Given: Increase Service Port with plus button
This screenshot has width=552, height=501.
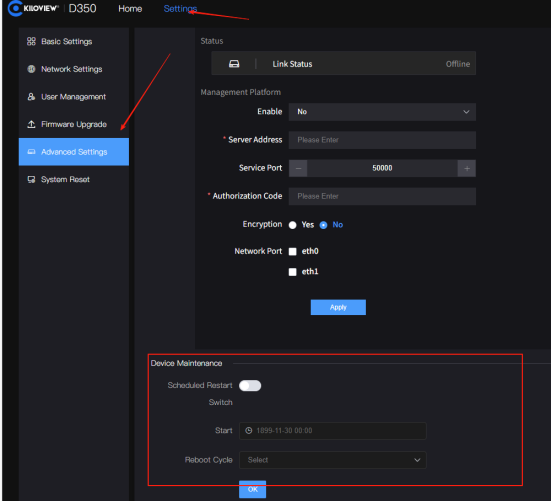Looking at the screenshot, I should point(467,168).
